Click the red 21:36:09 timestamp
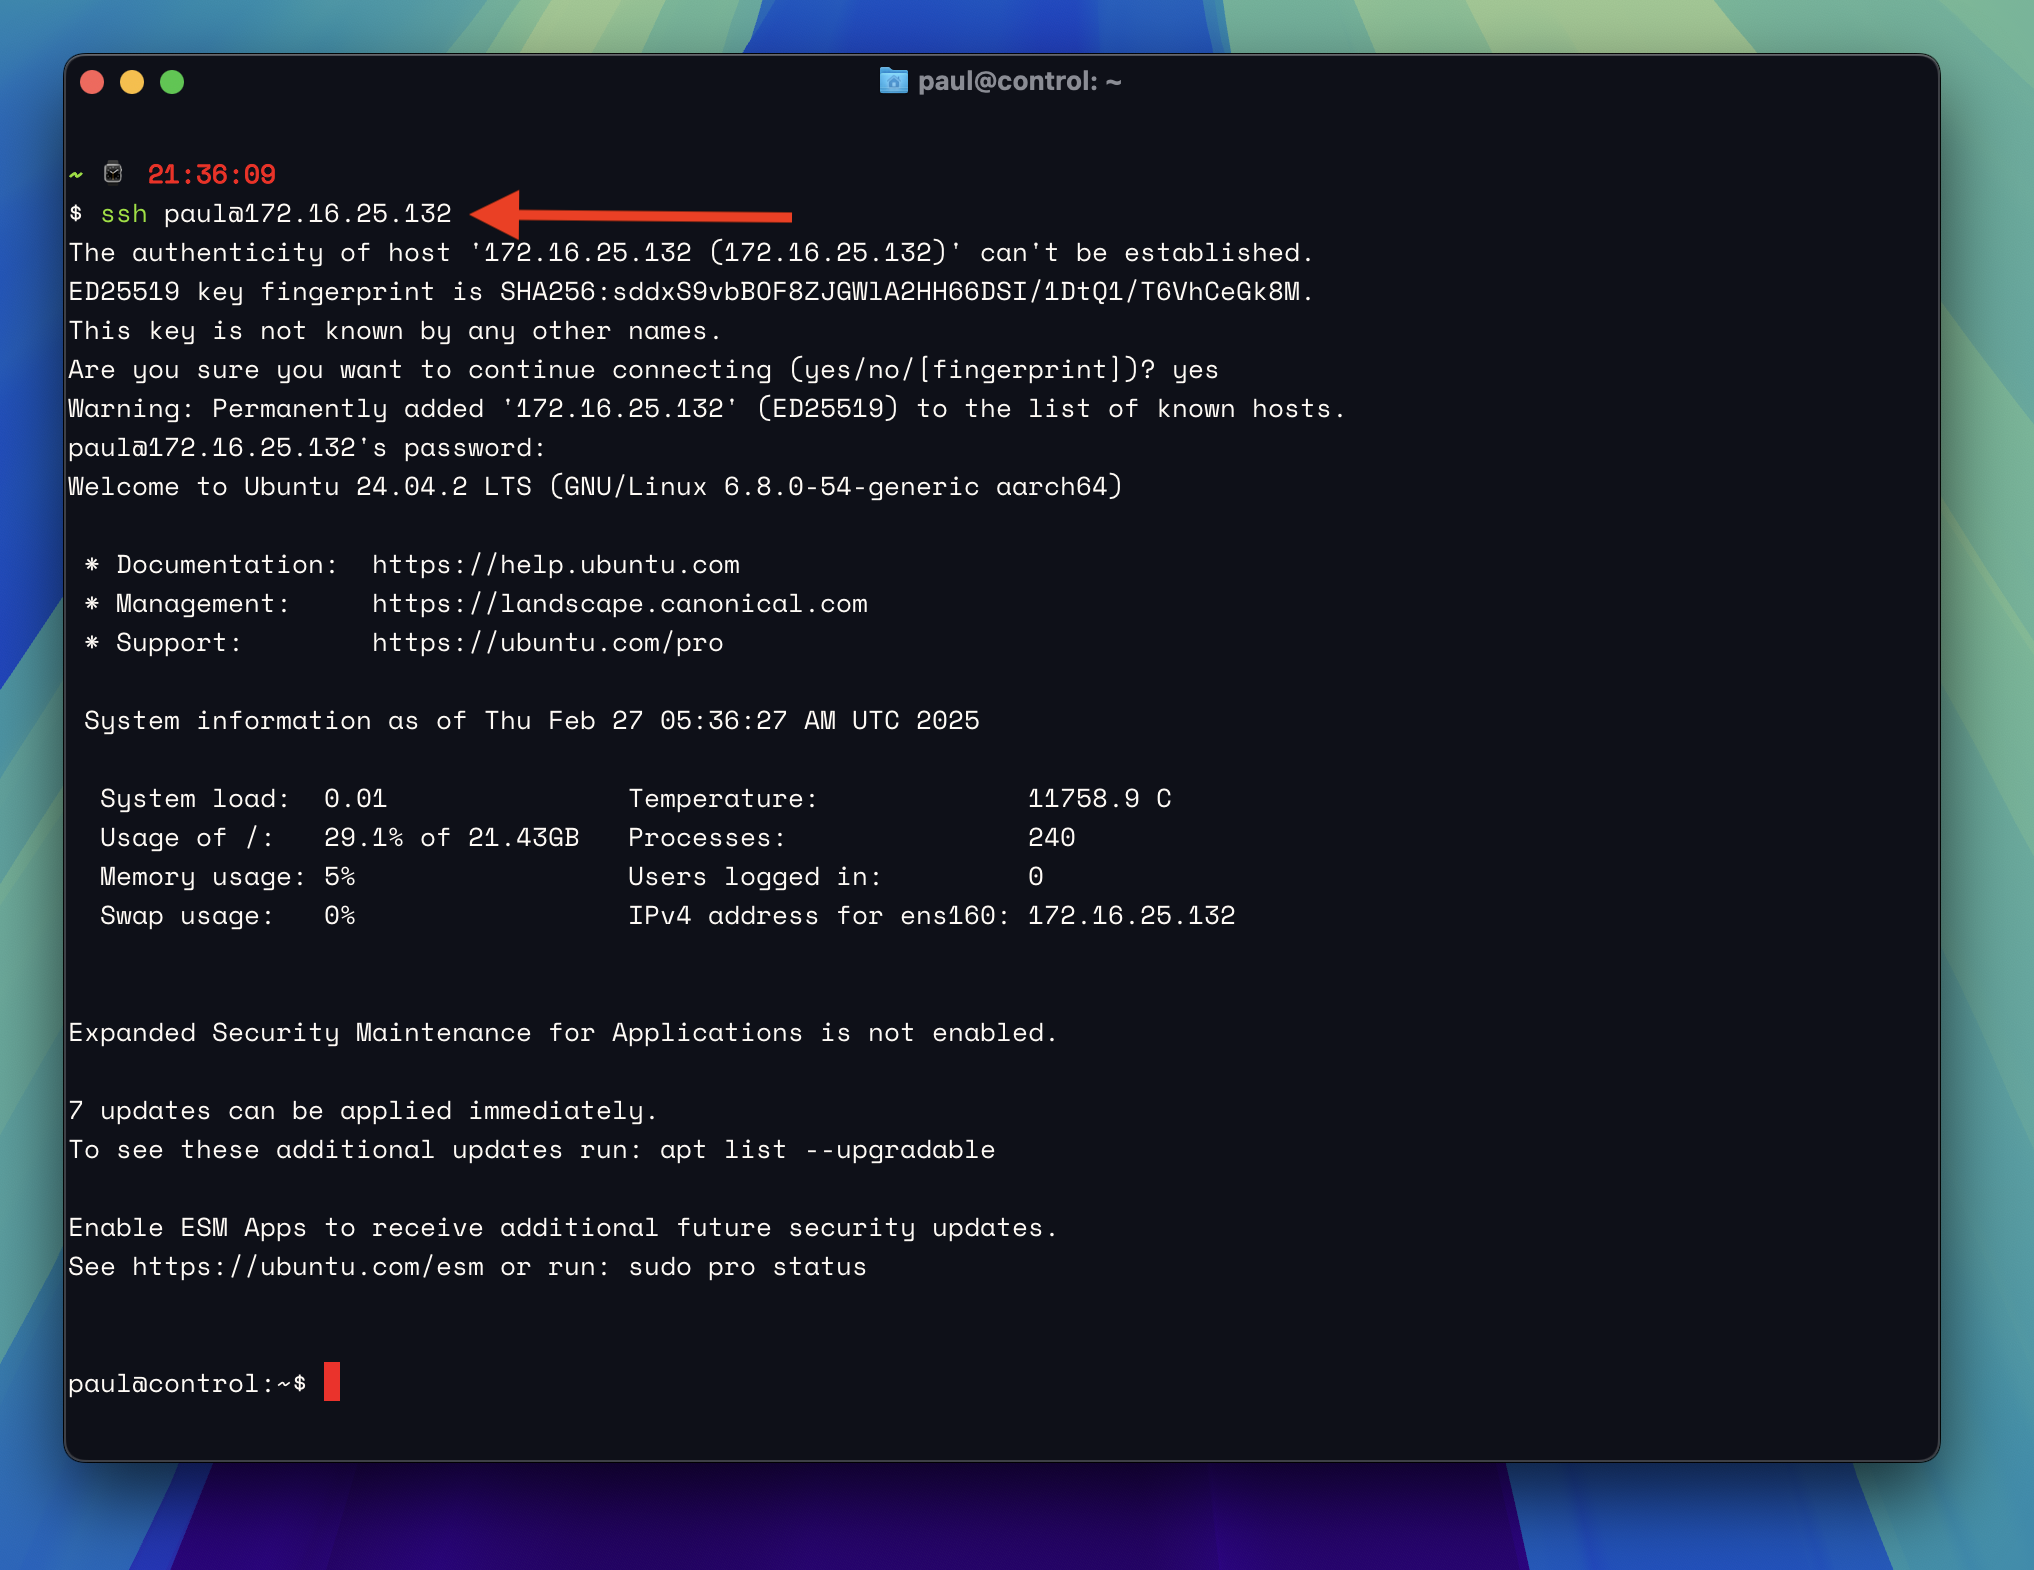The width and height of the screenshot is (2034, 1570). (x=210, y=173)
